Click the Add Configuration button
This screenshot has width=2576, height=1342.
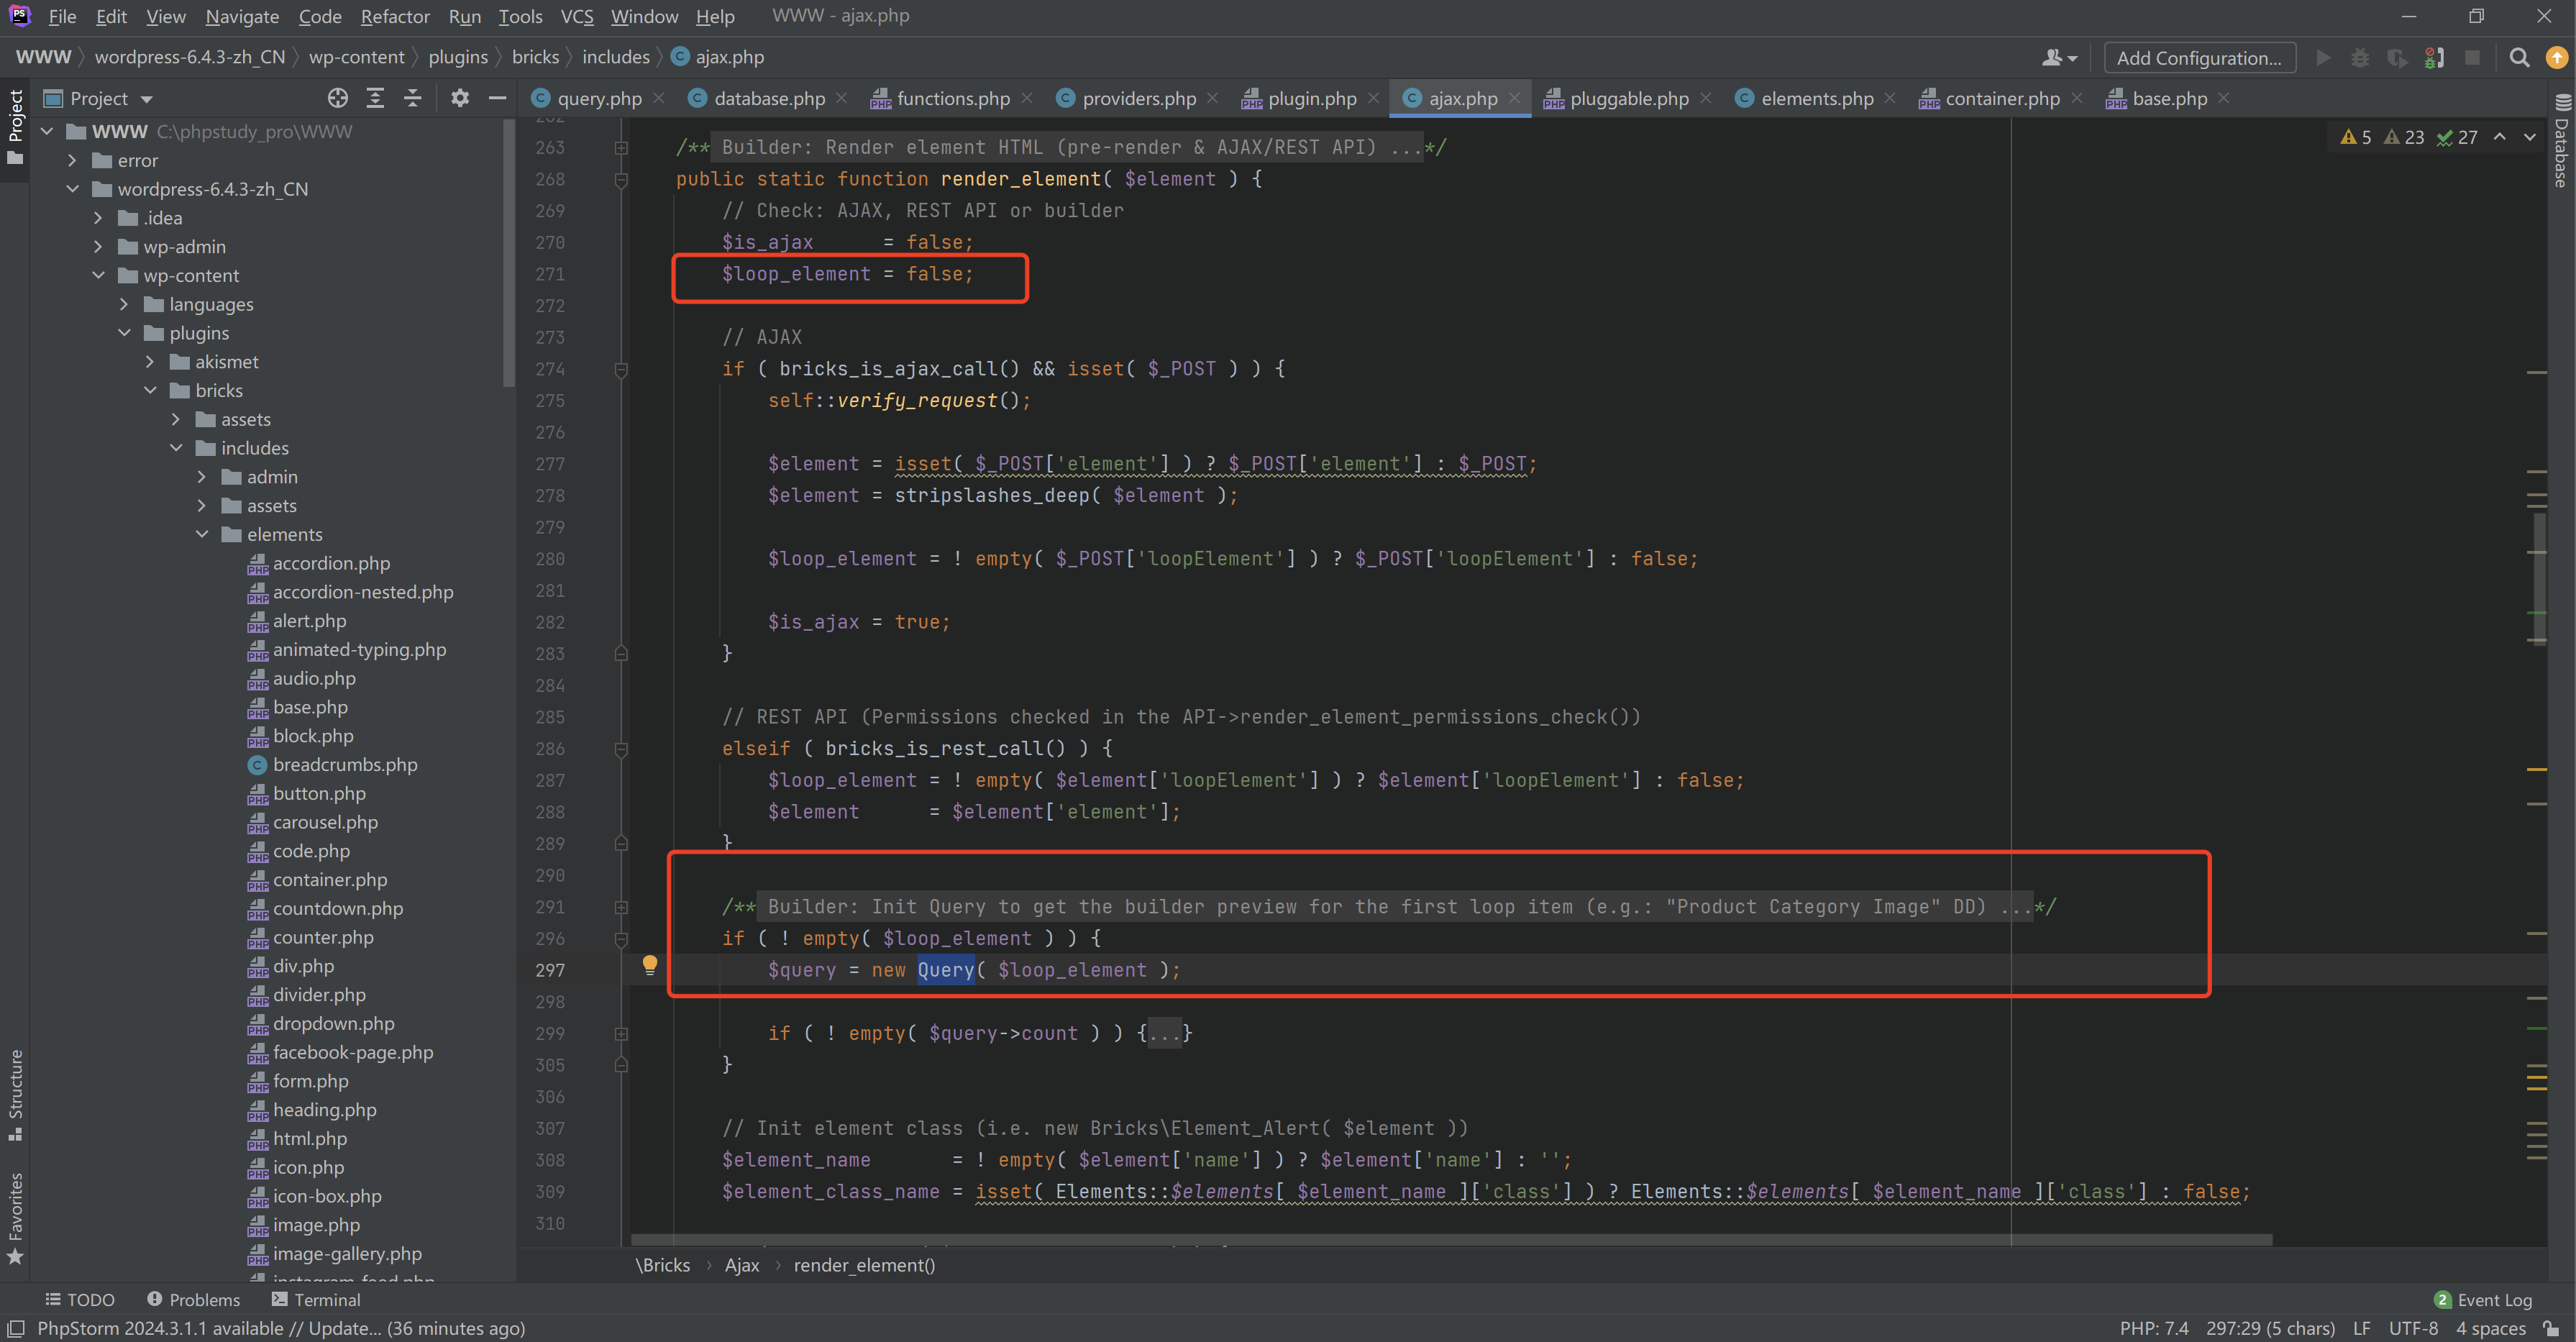point(2199,58)
